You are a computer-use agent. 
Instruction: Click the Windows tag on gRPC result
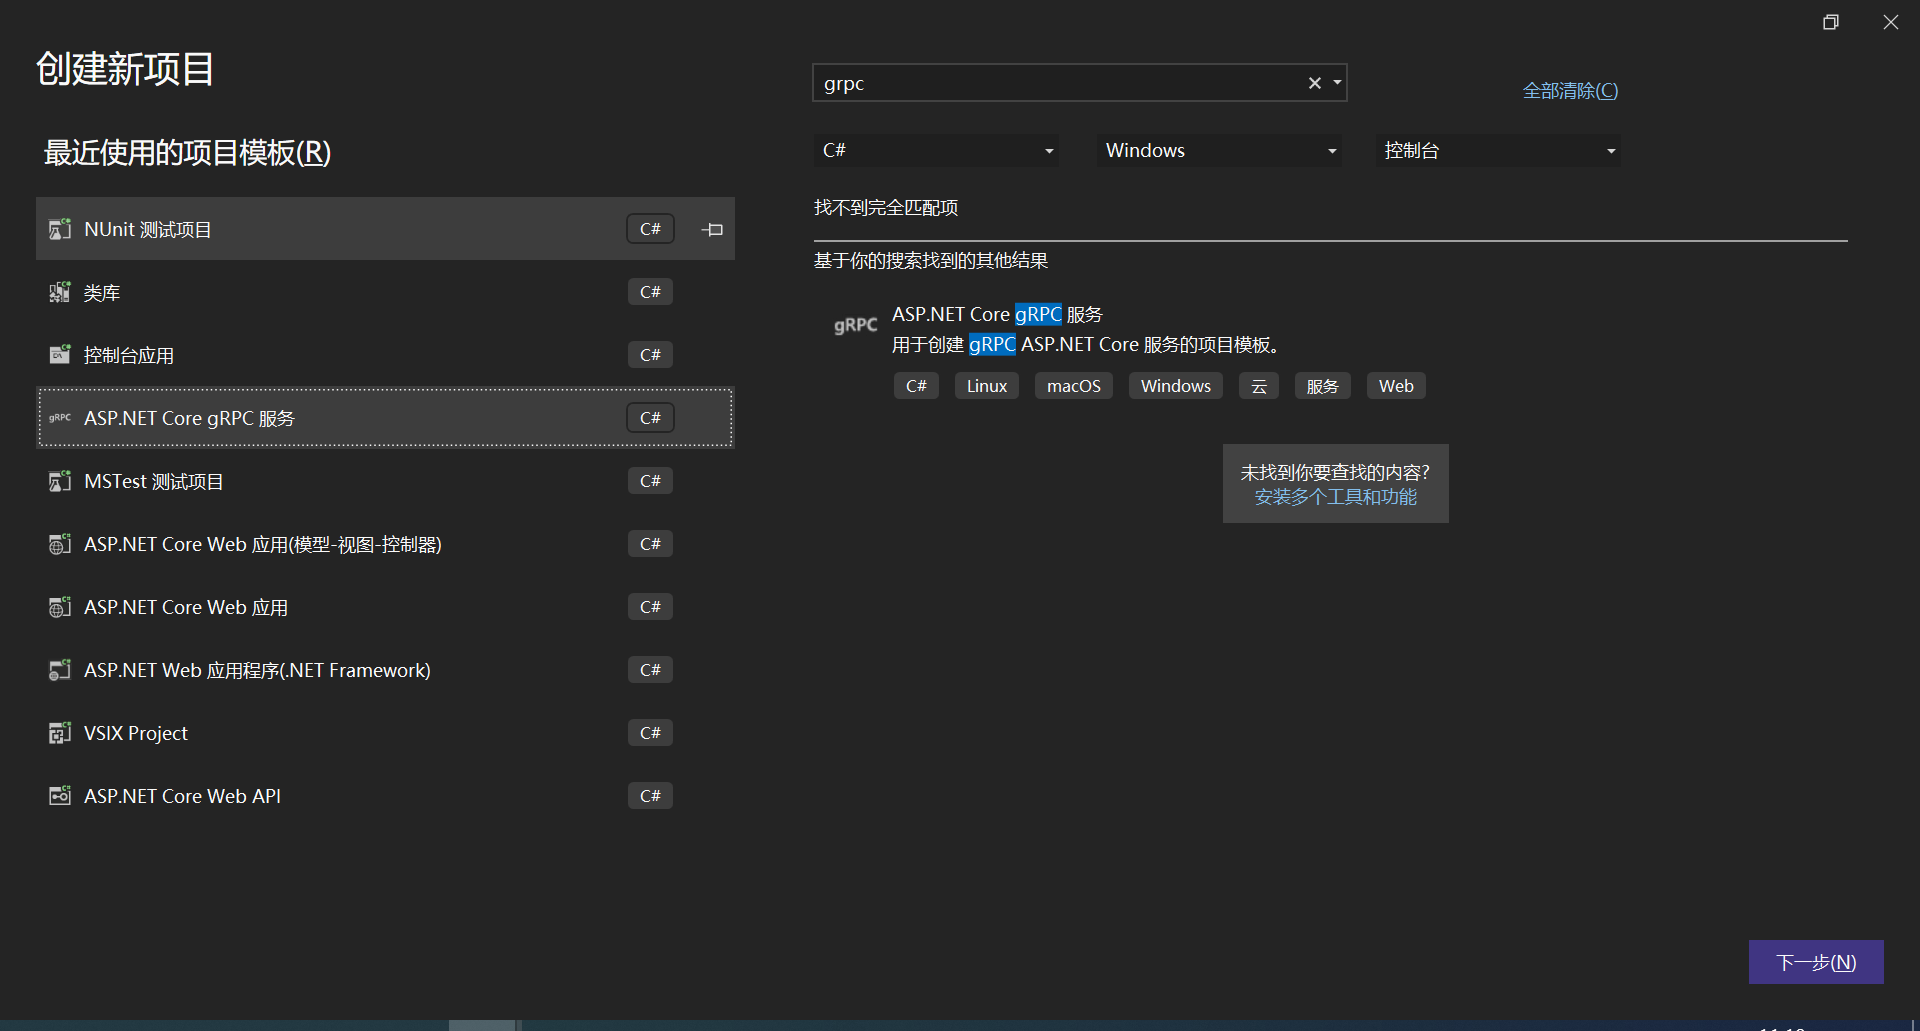click(x=1176, y=386)
